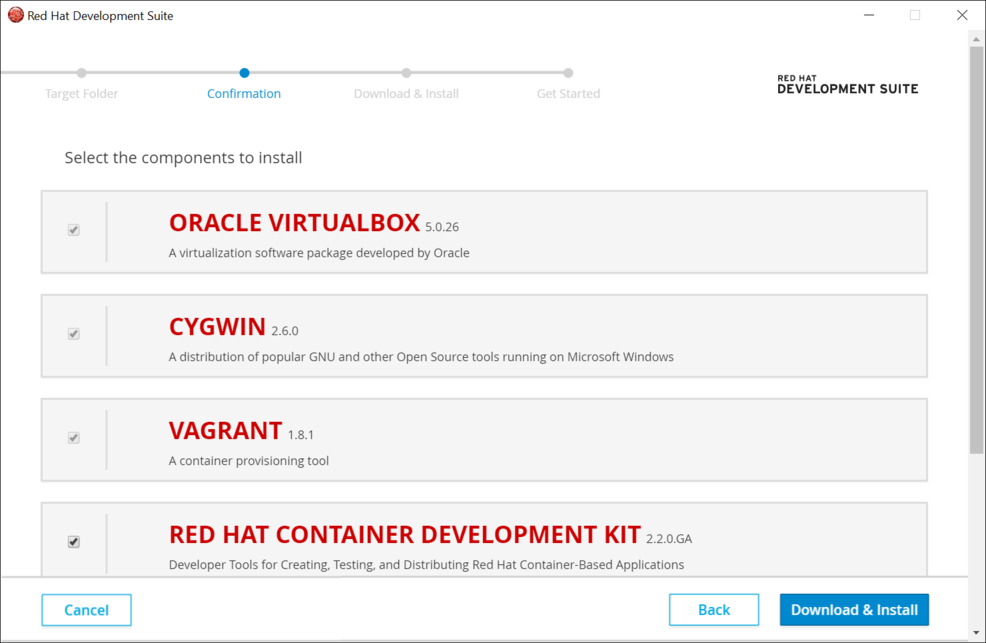The image size is (986, 643).
Task: Deselect Red Hat Container Development Kit checkbox
Action: [73, 542]
